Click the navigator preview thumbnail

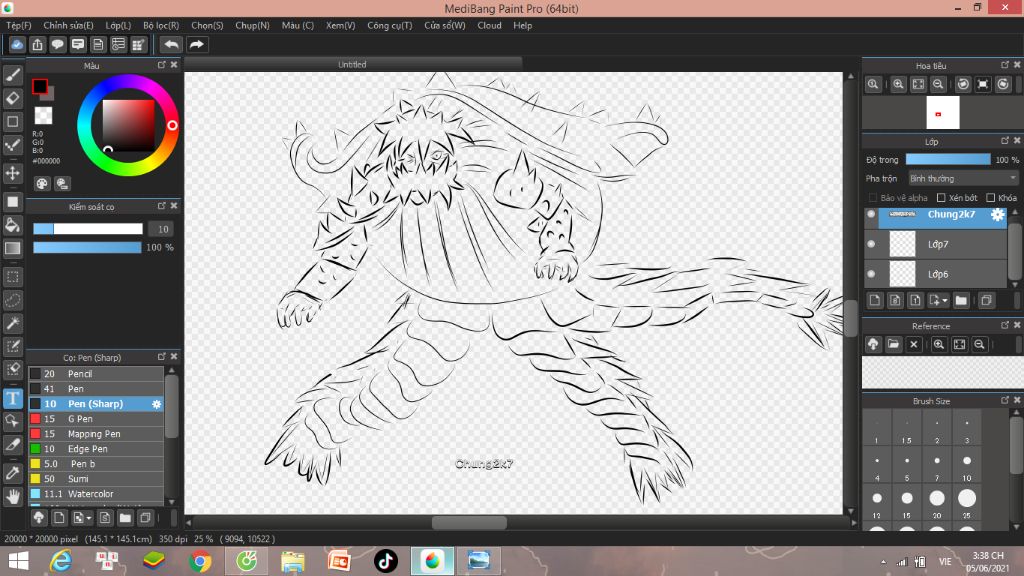pyautogui.click(x=942, y=112)
